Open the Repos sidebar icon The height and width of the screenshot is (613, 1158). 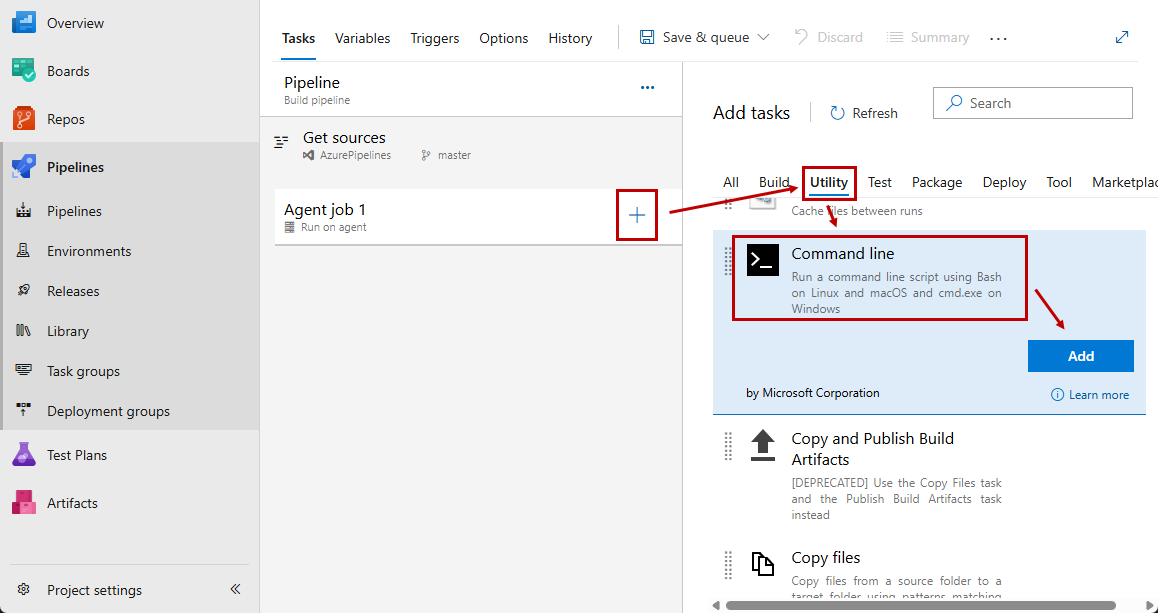(x=24, y=119)
